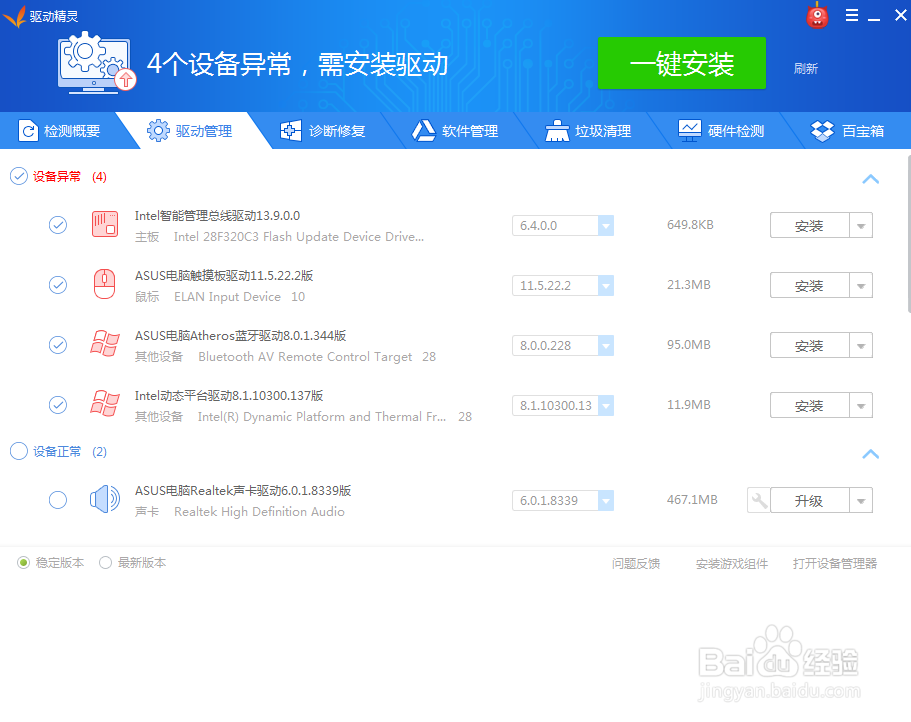This screenshot has width=911, height=722.
Task: Click the vertical scrollbar on right edge
Action: (908, 234)
